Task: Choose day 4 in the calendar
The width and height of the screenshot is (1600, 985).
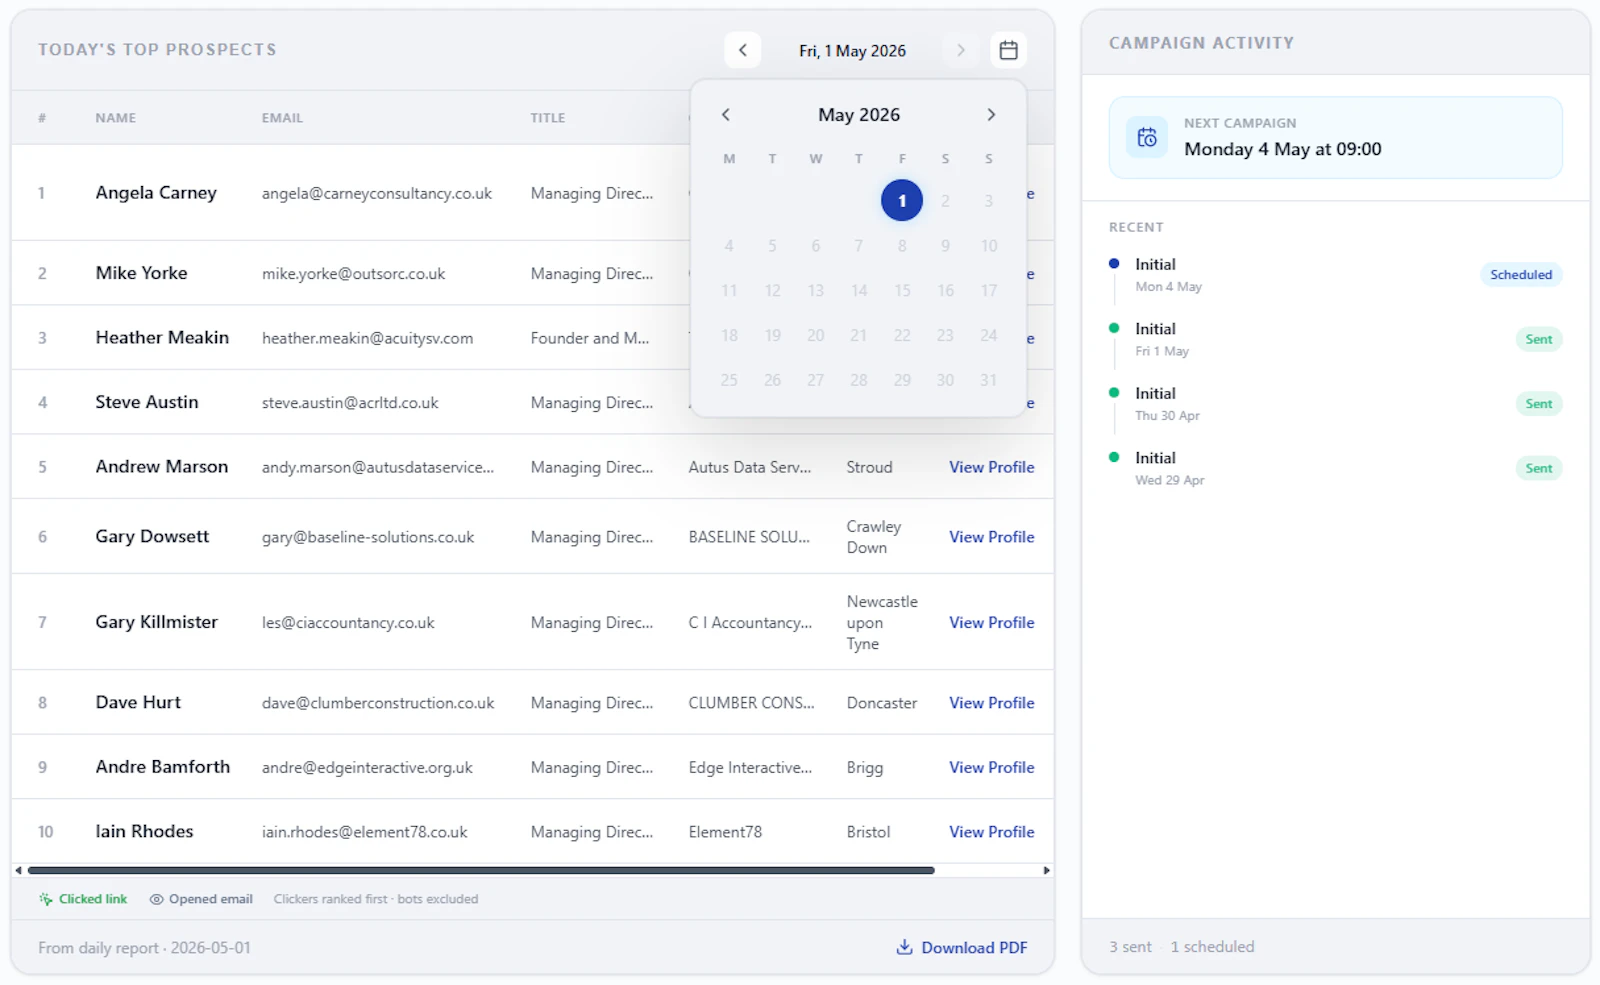Action: pyautogui.click(x=729, y=245)
